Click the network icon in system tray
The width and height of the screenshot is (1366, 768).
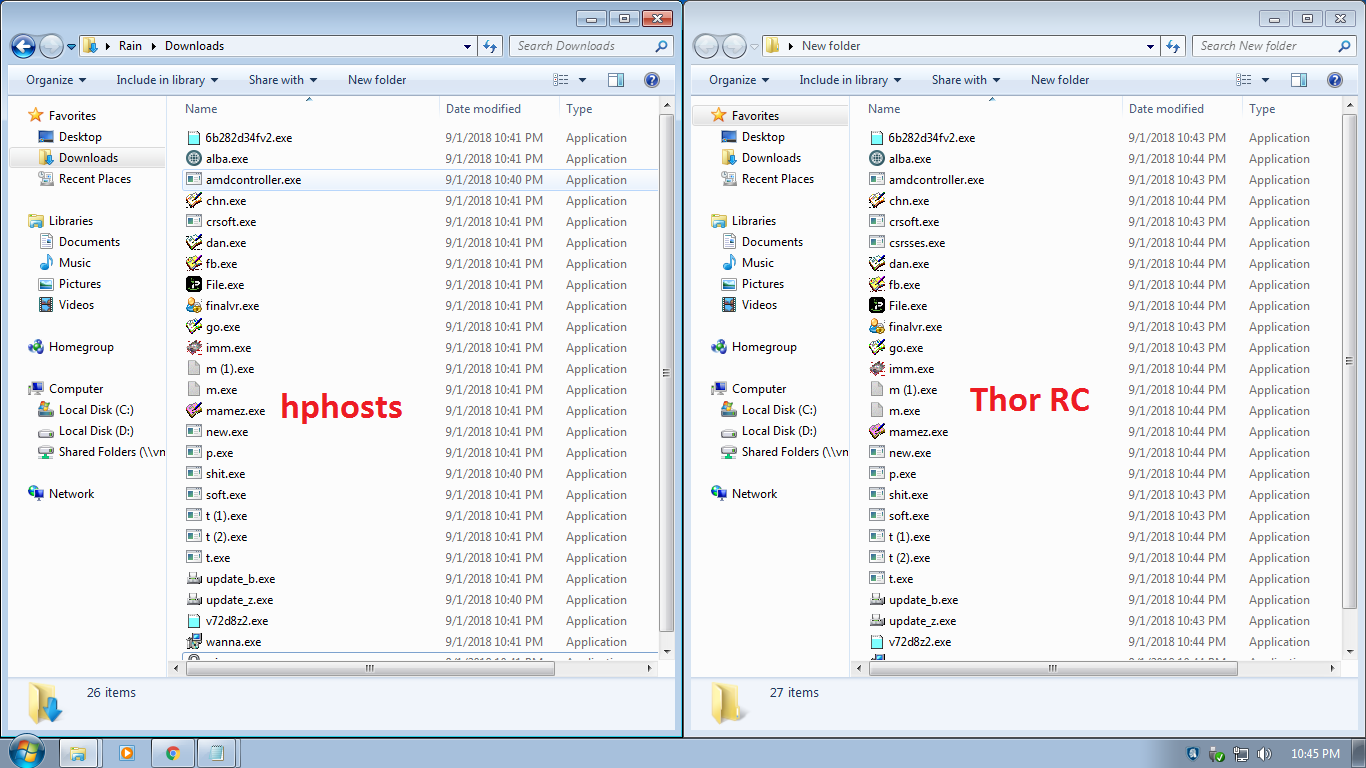[1241, 754]
